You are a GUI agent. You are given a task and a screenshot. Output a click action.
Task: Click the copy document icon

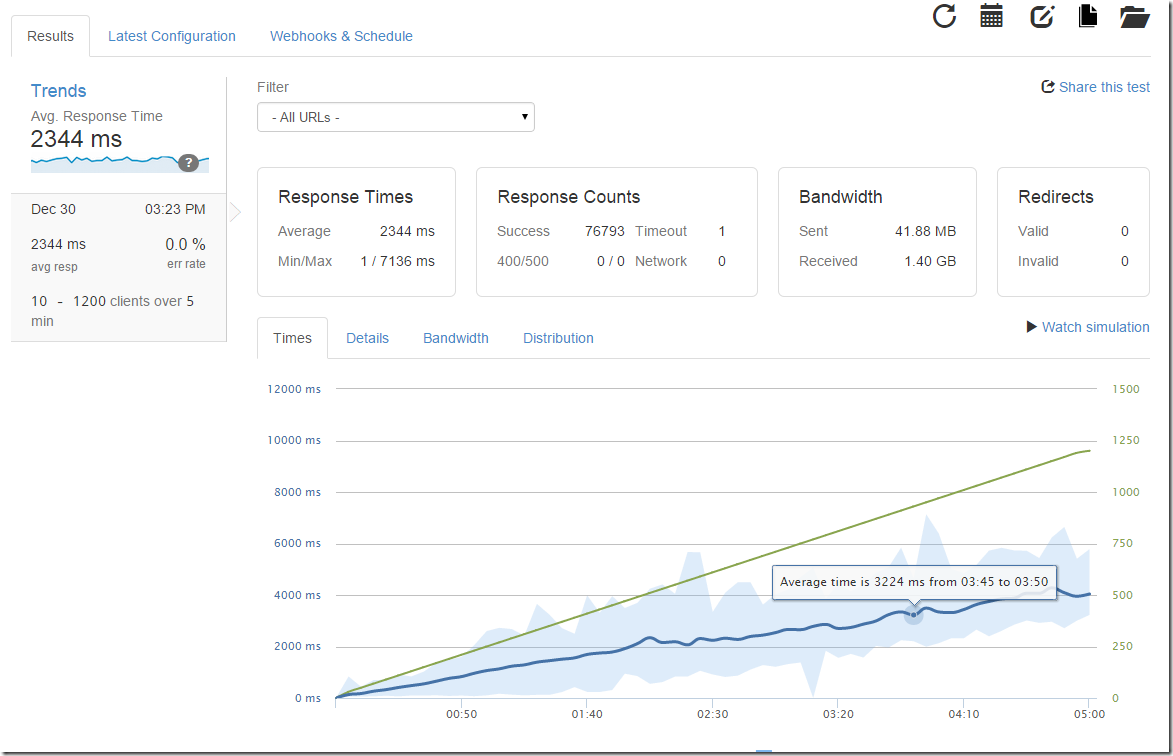click(1088, 16)
